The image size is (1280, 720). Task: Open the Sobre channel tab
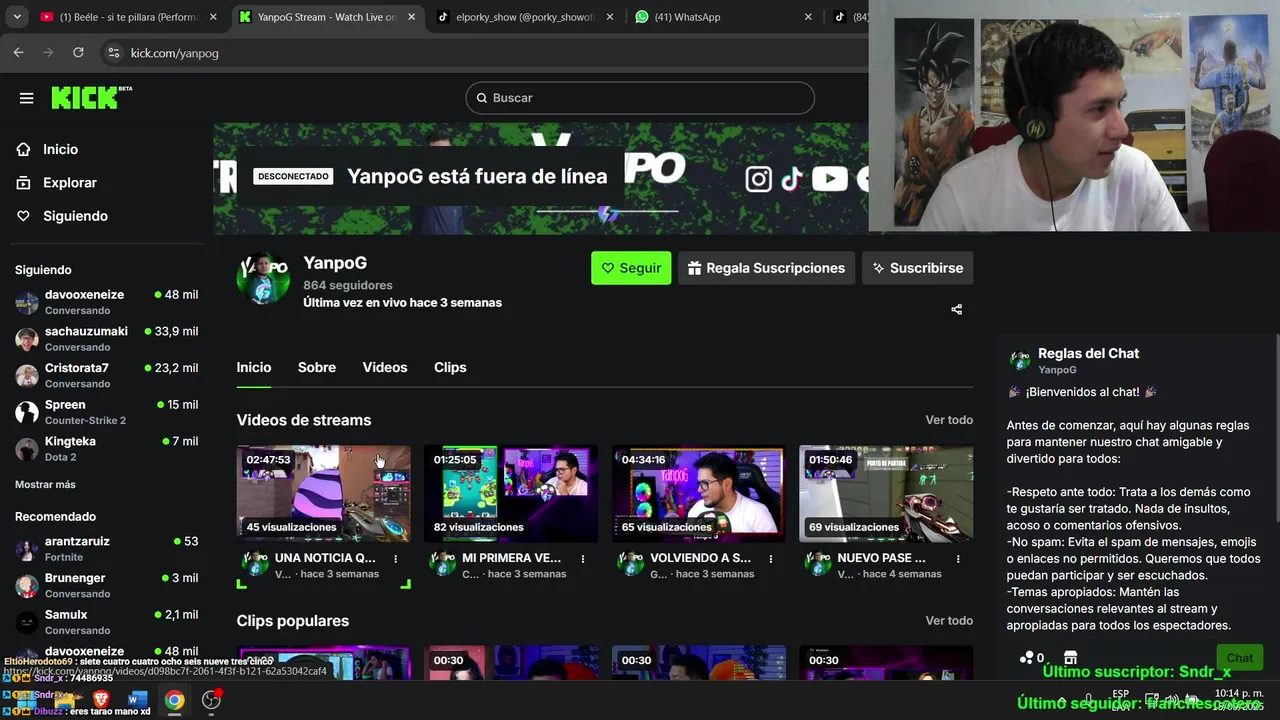click(x=317, y=368)
